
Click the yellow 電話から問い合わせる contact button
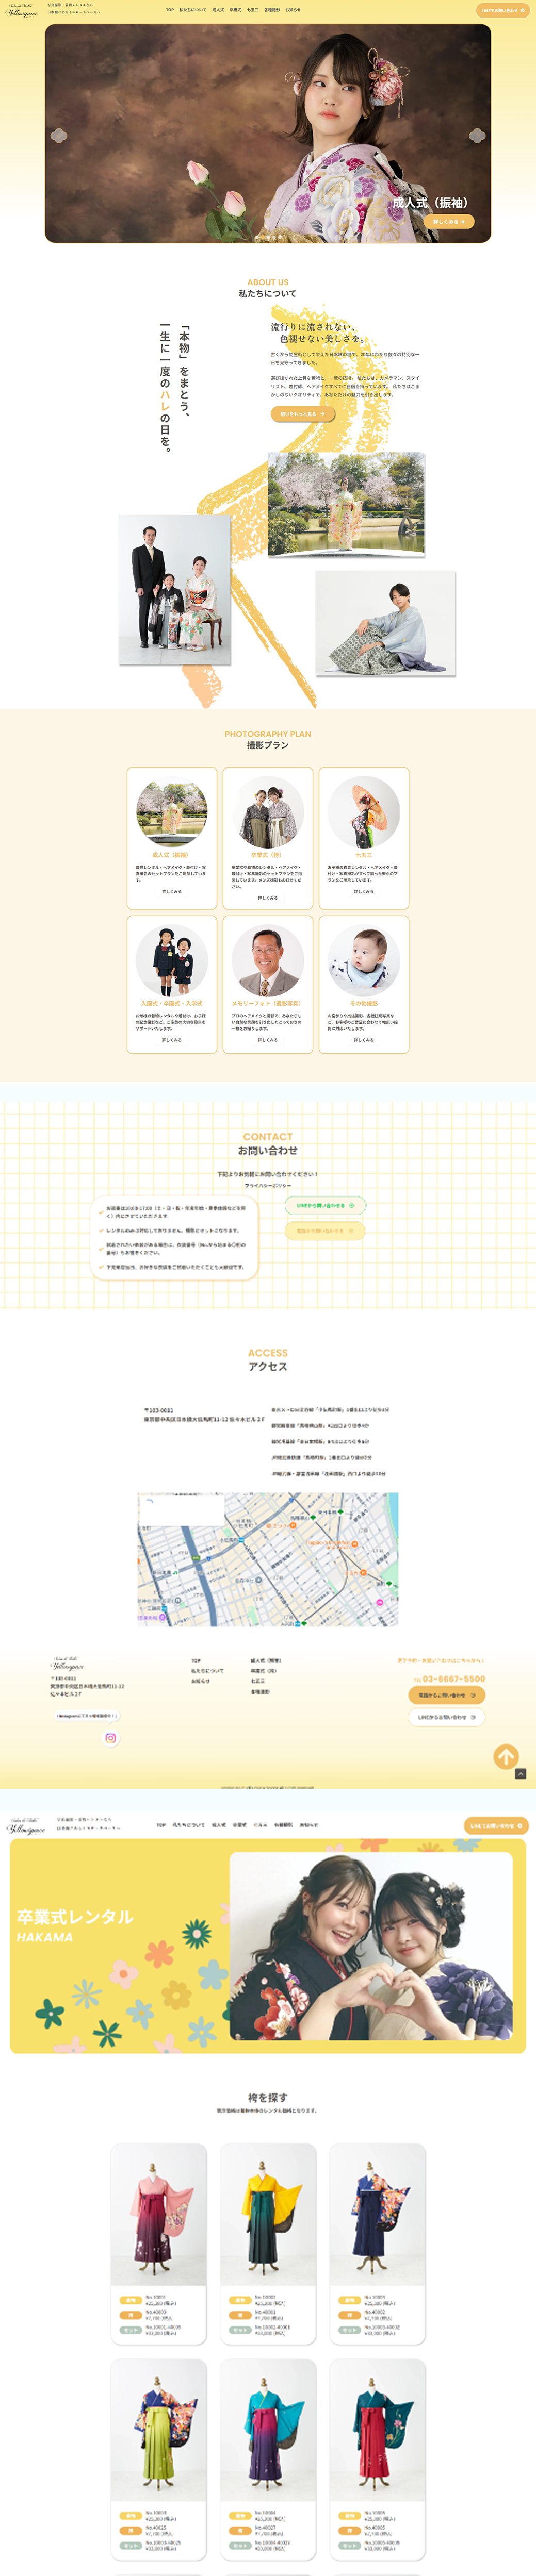[x=325, y=1231]
